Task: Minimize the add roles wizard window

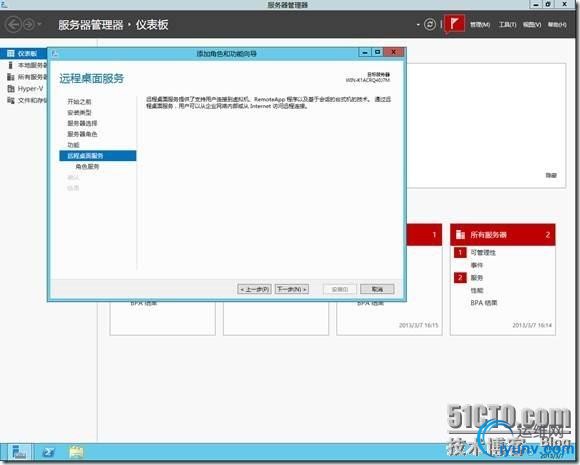Action: [x=365, y=53]
